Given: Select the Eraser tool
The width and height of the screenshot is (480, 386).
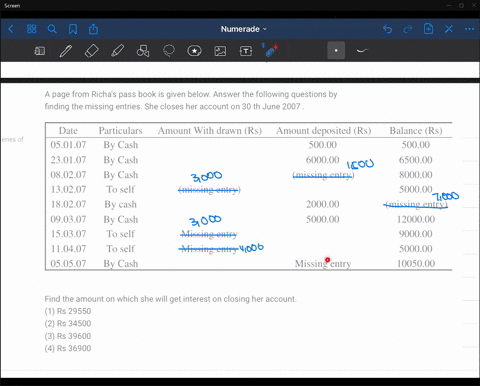Looking at the screenshot, I should [92, 51].
